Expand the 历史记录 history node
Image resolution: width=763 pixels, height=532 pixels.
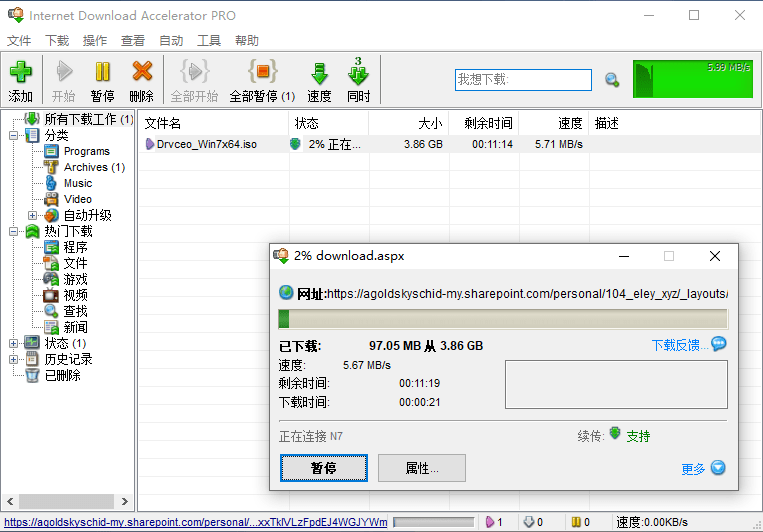[14, 359]
